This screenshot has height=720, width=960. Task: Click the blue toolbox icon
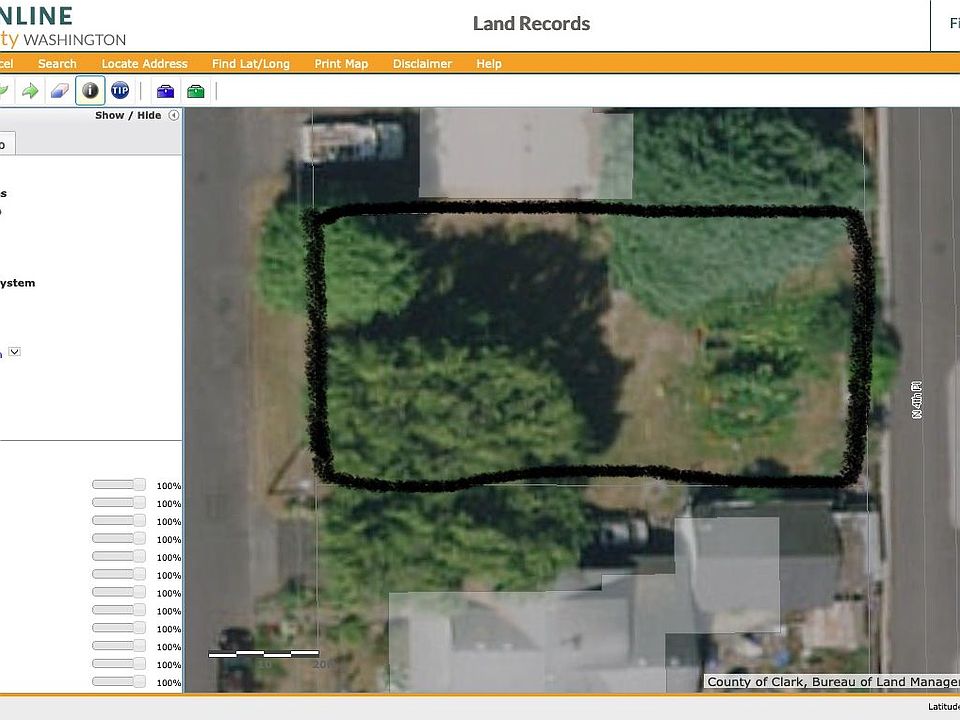165,91
